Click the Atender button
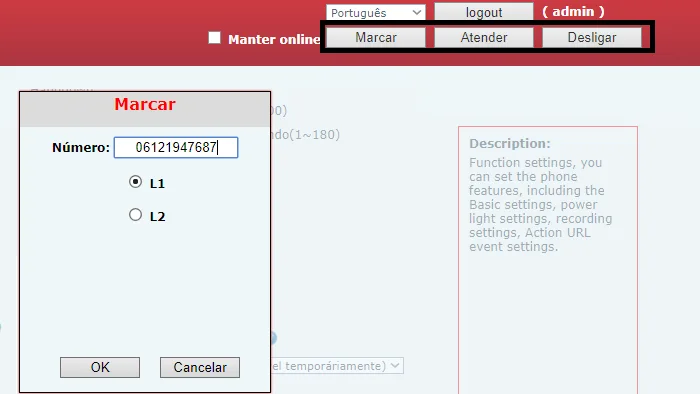Viewport: 700px width, 394px height. pos(483,37)
